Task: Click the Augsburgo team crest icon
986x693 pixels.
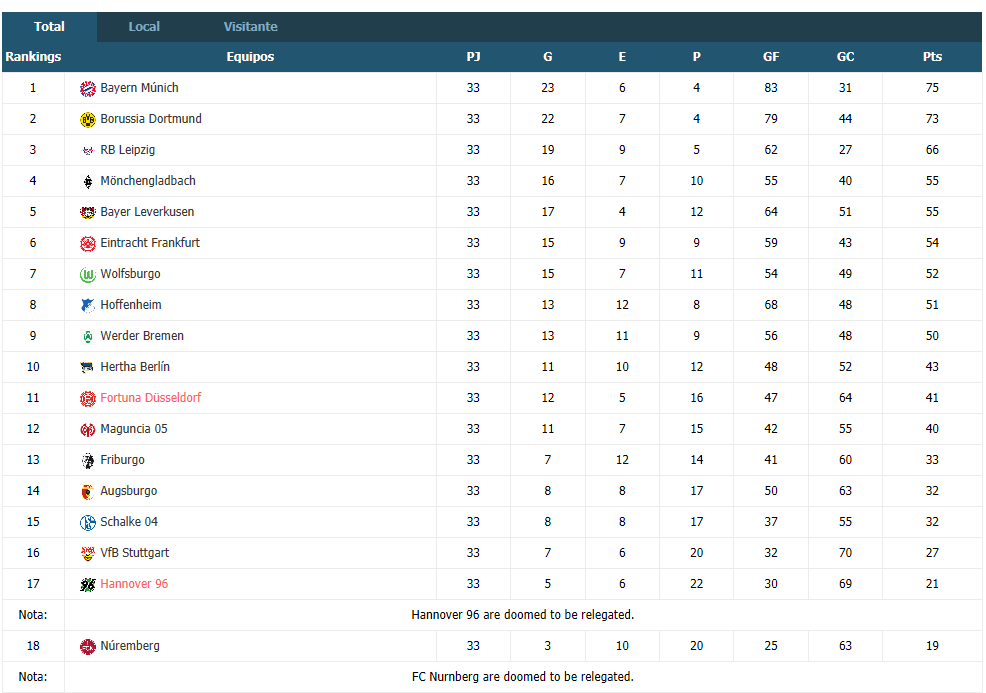Action: click(x=87, y=492)
